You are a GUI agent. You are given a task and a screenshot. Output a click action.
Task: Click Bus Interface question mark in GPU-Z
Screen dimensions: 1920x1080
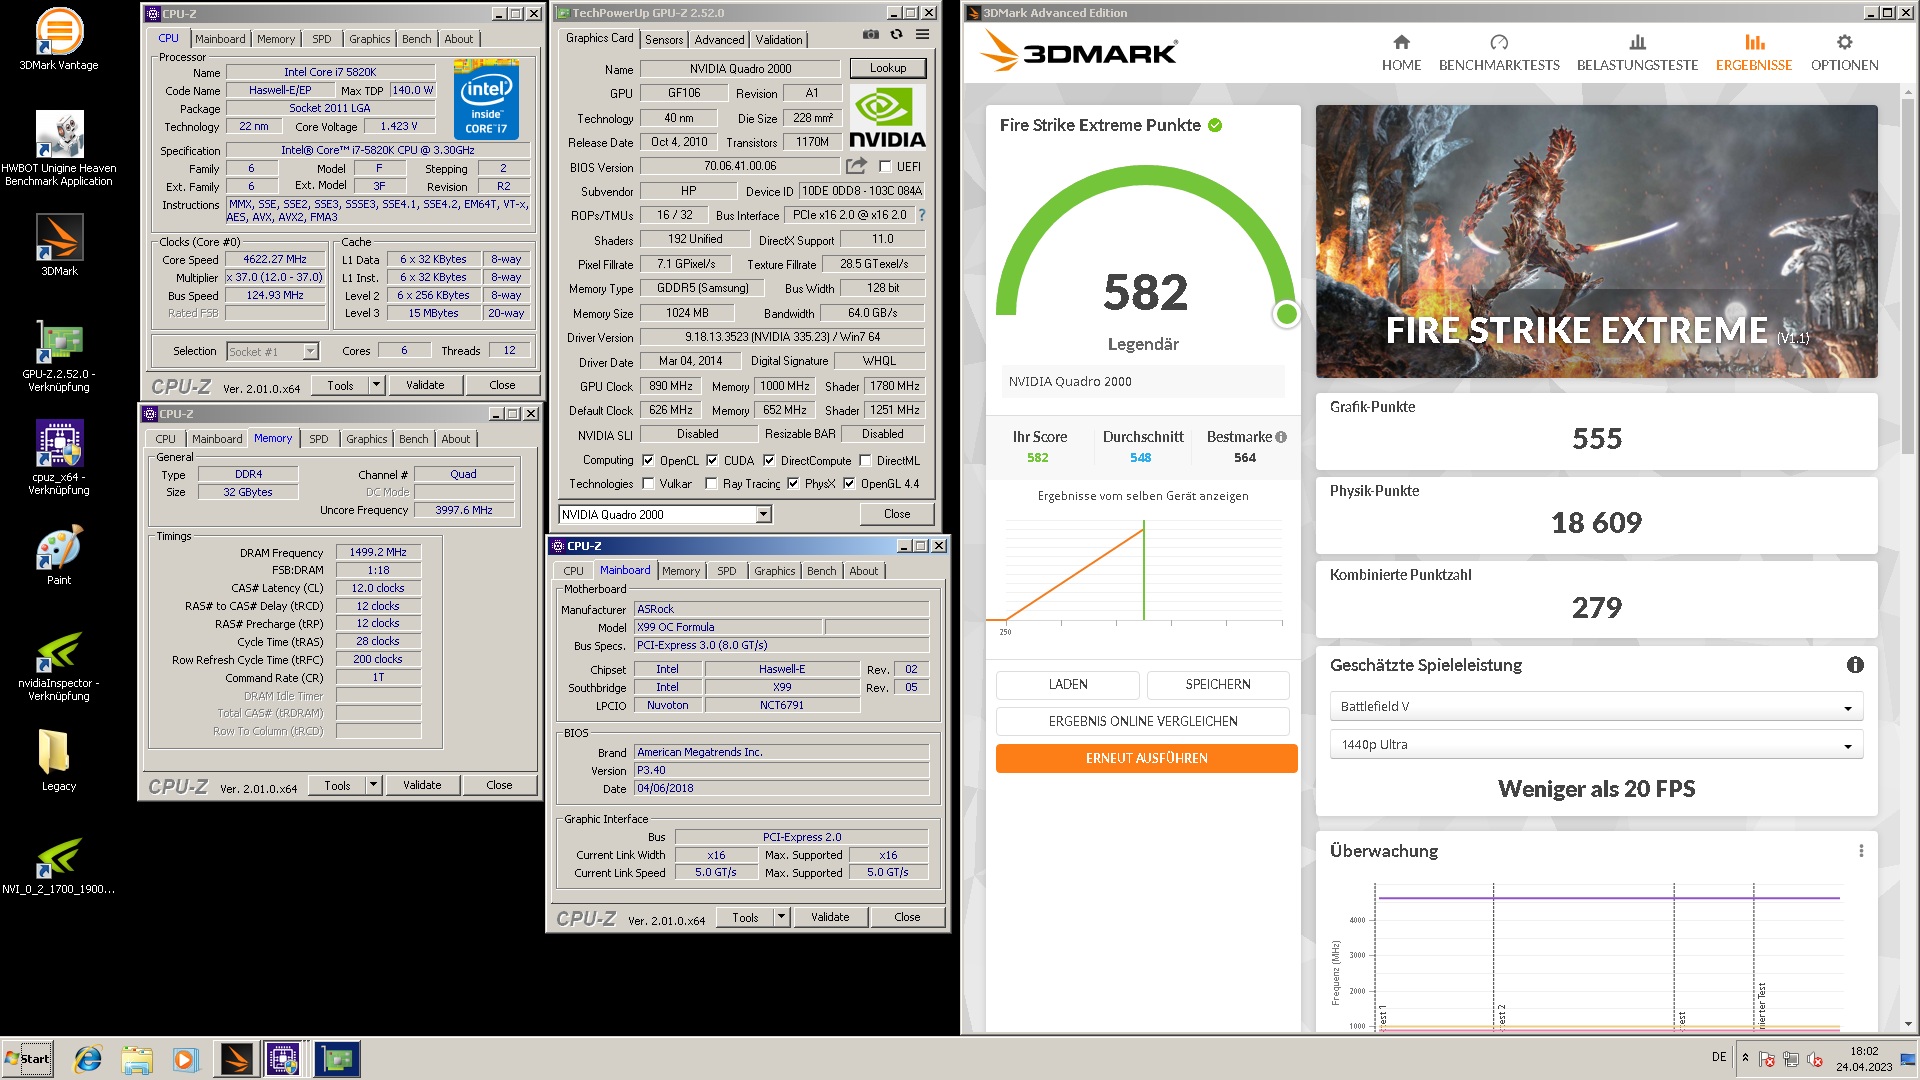click(921, 215)
